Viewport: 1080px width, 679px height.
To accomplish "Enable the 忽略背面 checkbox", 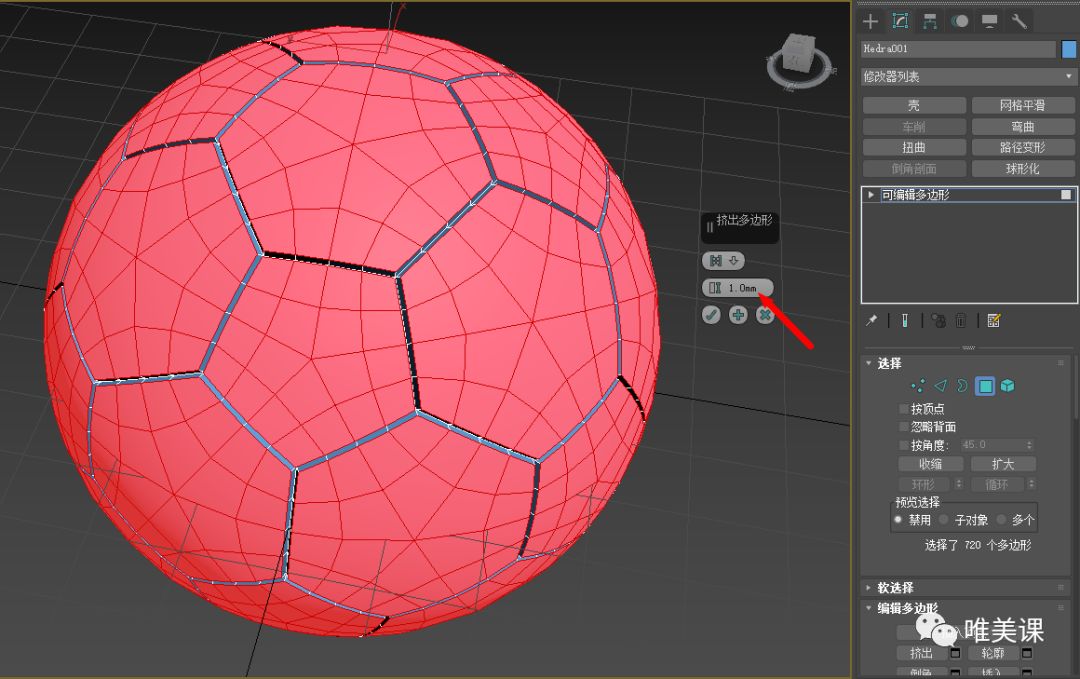I will pyautogui.click(x=904, y=426).
